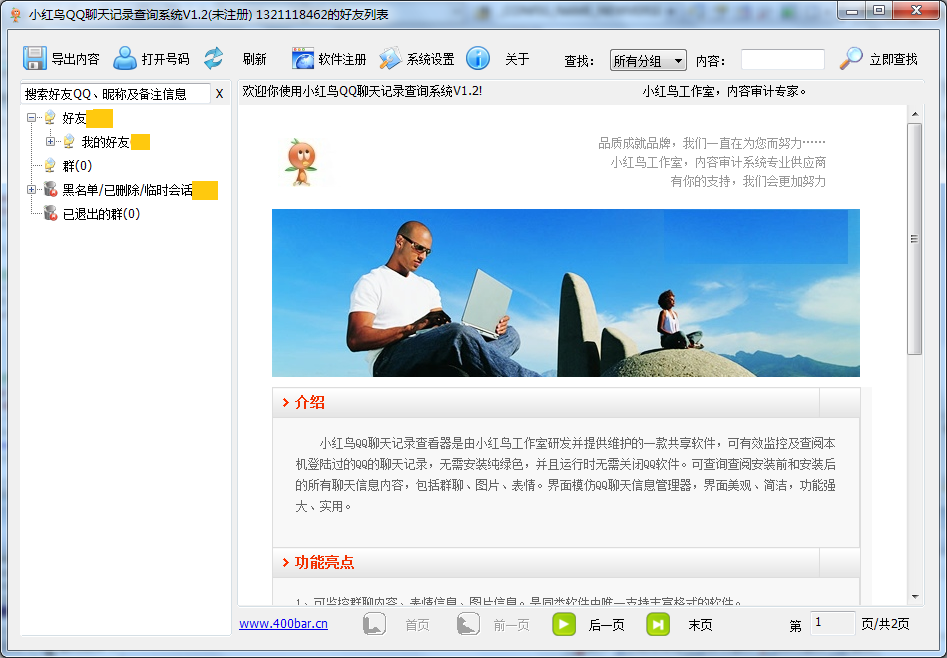
Task: Click the 首页 first page icon
Action: point(374,624)
